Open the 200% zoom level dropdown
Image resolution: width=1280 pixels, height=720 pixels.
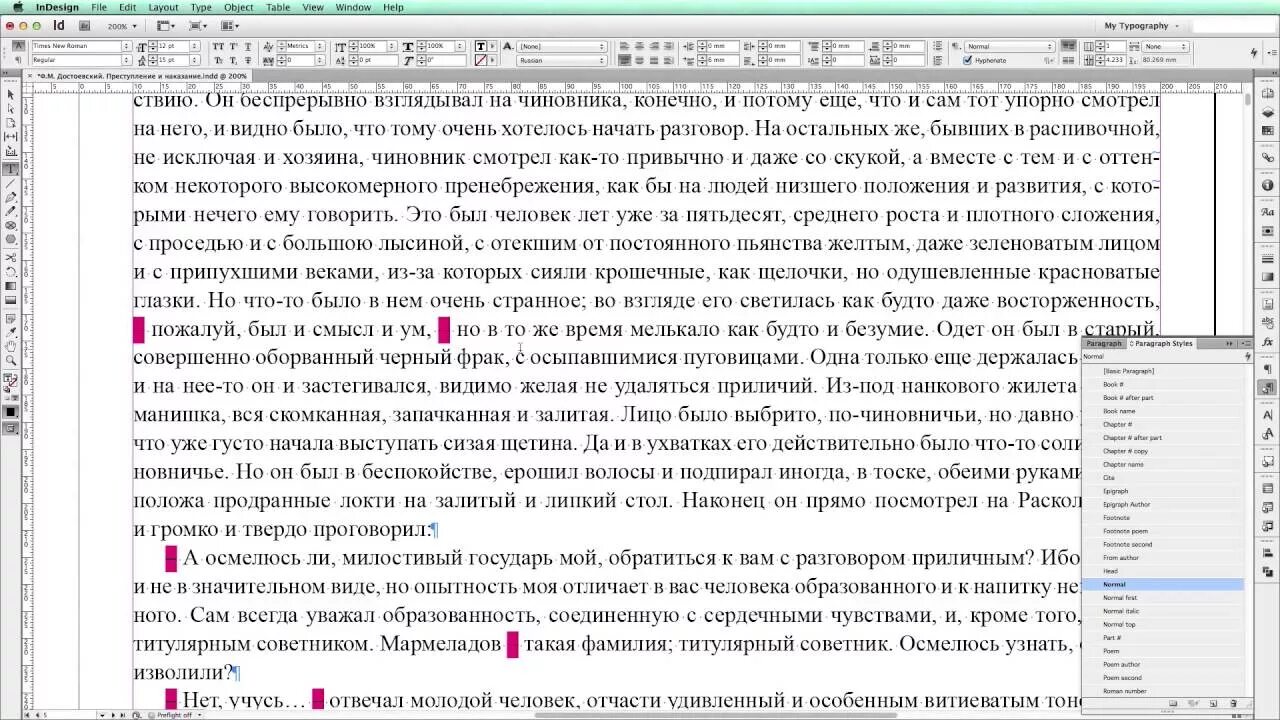tap(122, 26)
